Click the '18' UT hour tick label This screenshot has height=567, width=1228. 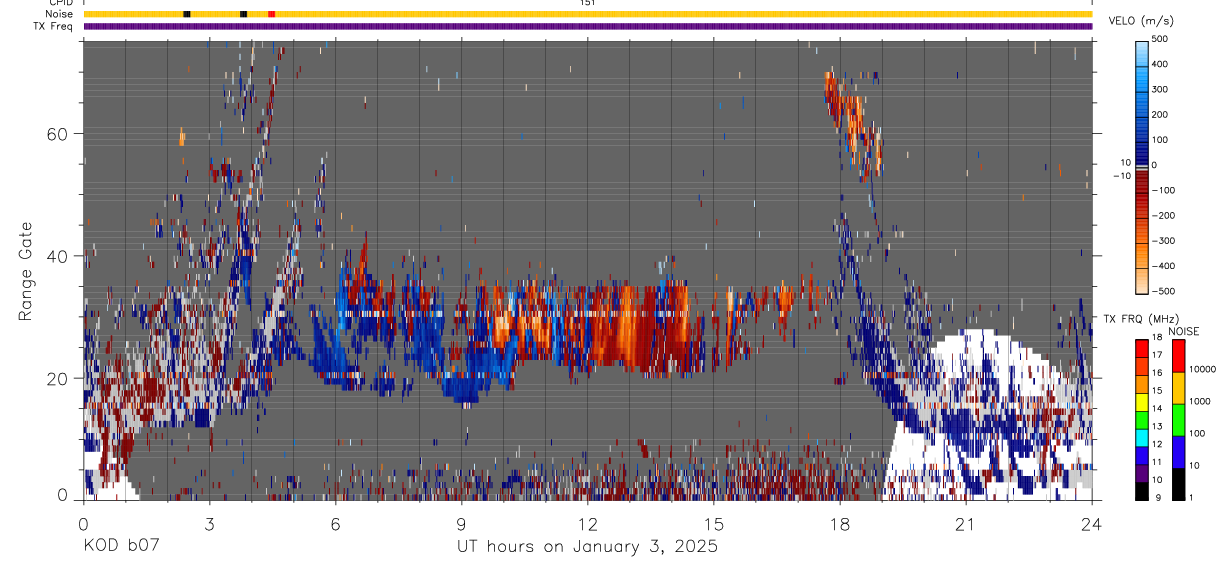point(839,523)
